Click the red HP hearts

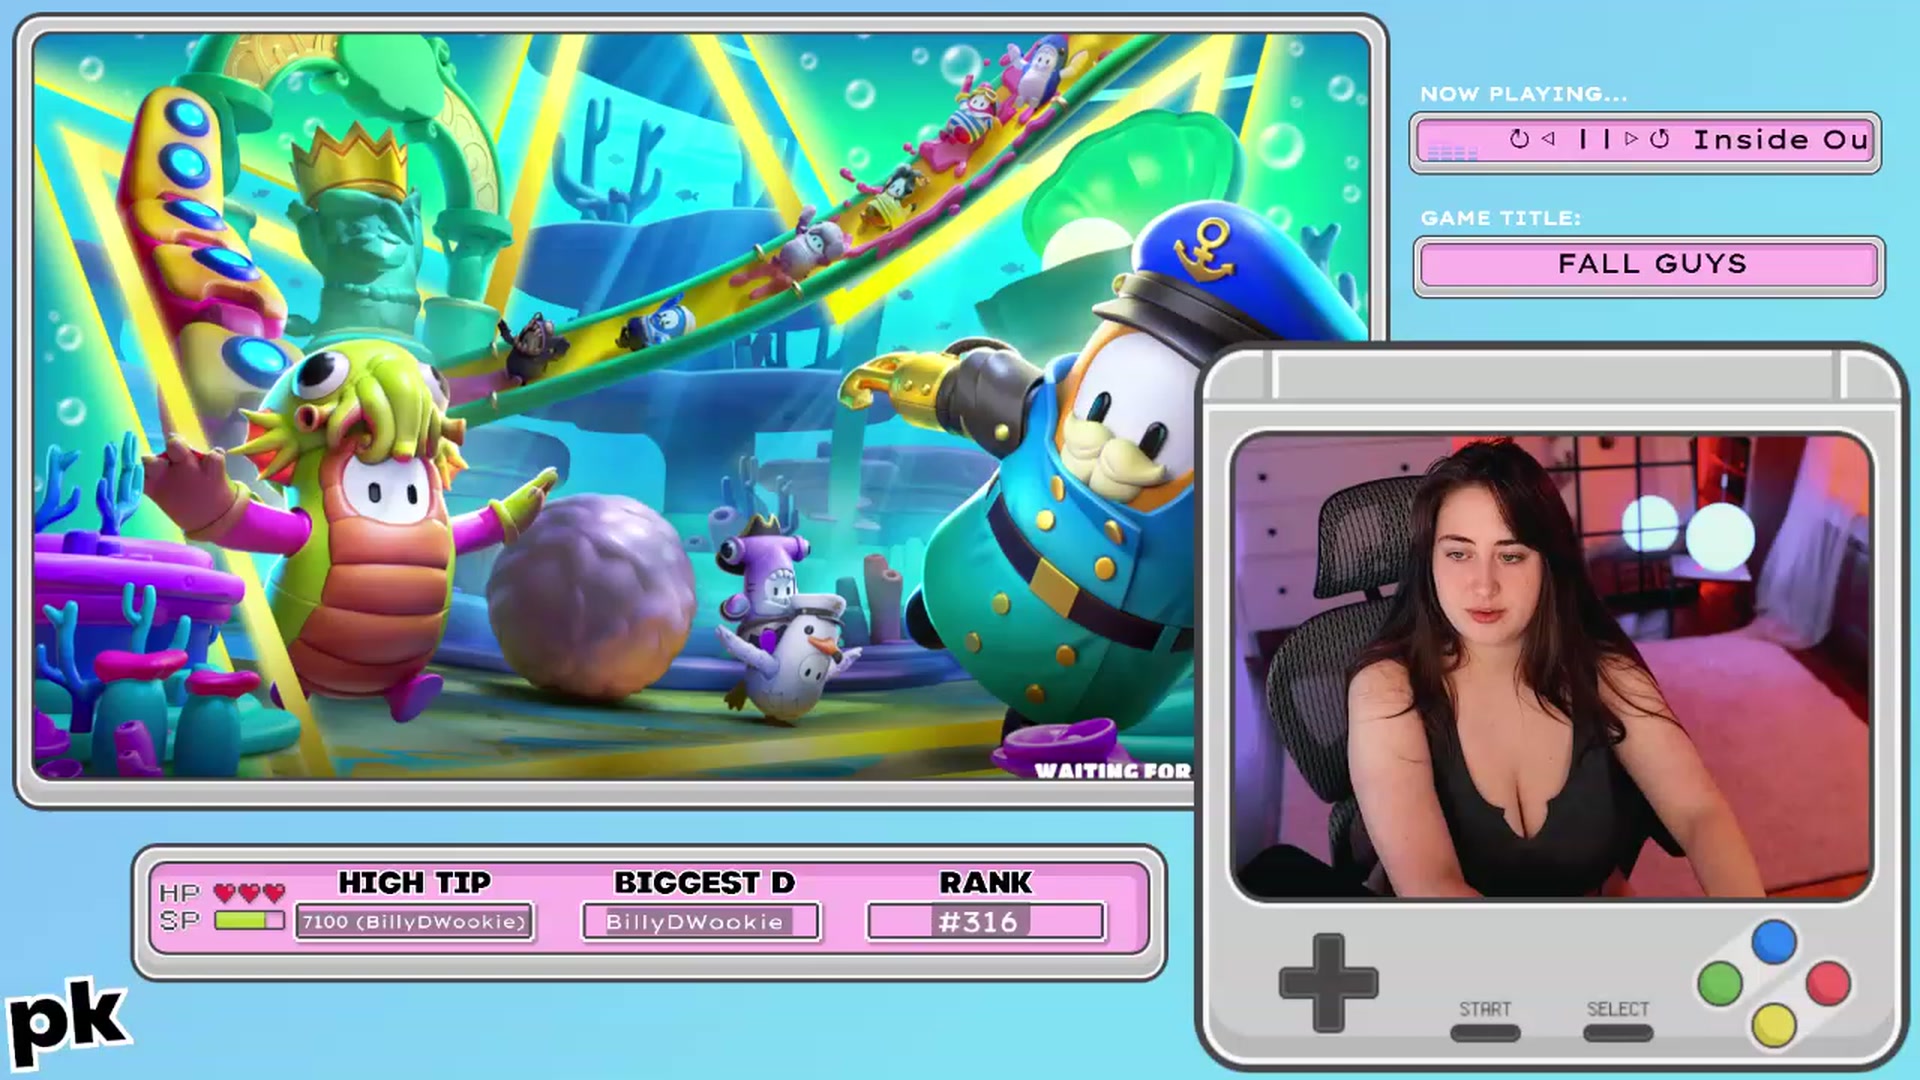pos(249,892)
